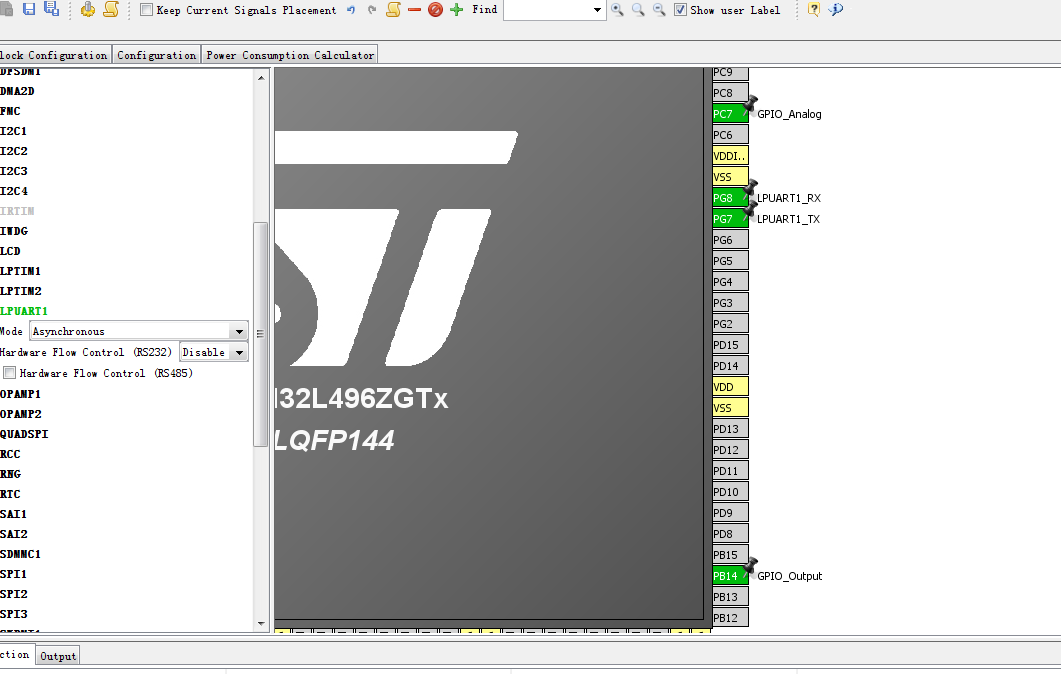The height and width of the screenshot is (674, 1061).
Task: Select the LPUART1 peripheral in the list
Action: tap(24, 311)
